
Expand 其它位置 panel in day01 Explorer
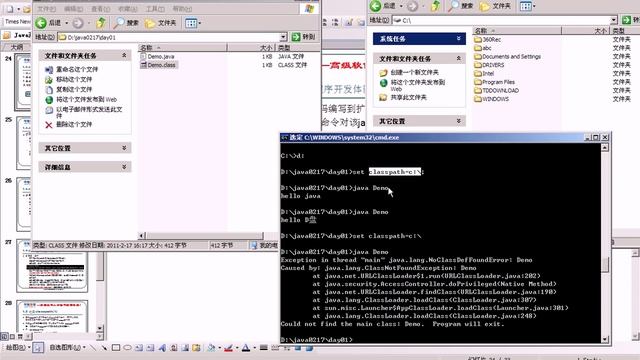click(124, 148)
